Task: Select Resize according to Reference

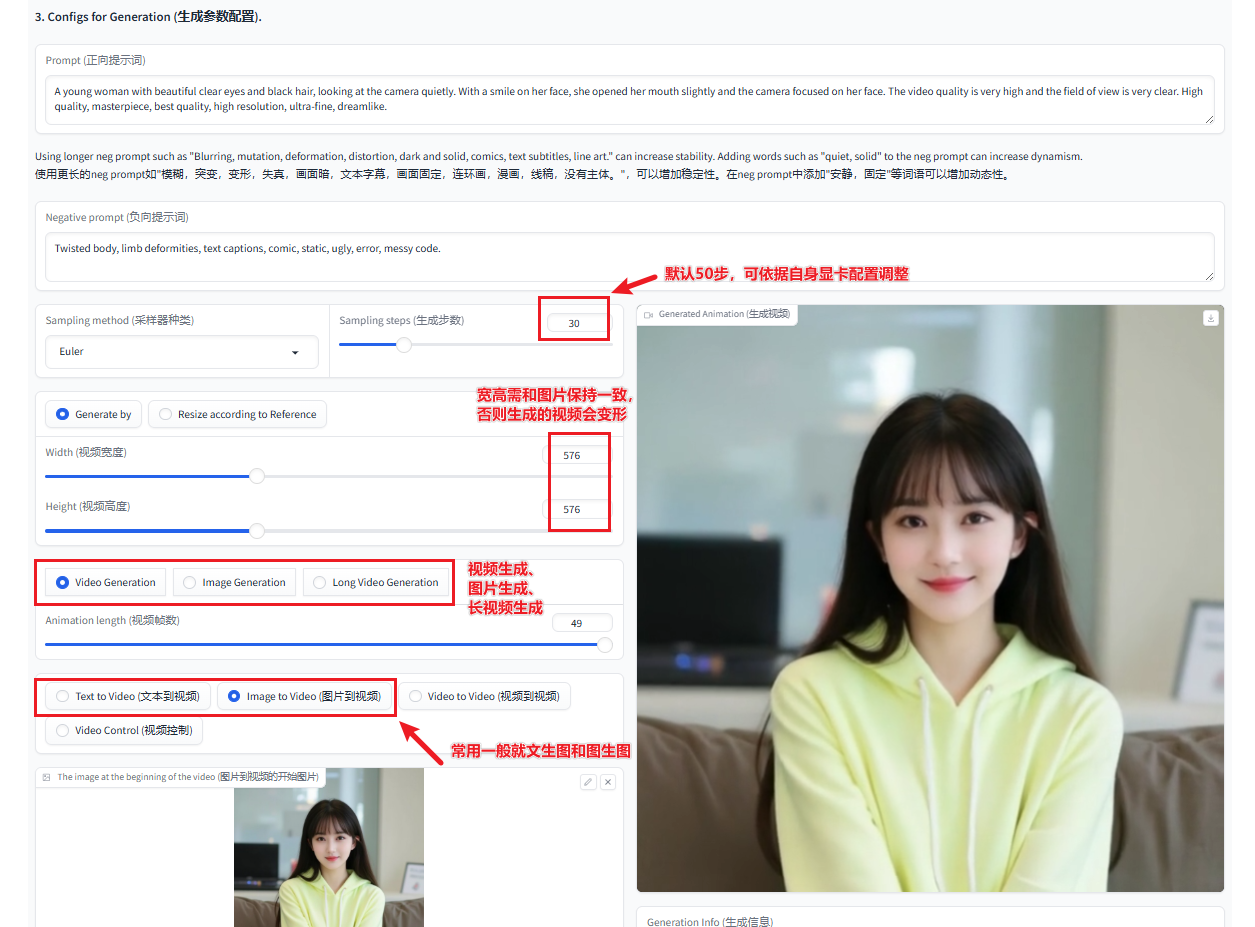Action: [x=237, y=414]
